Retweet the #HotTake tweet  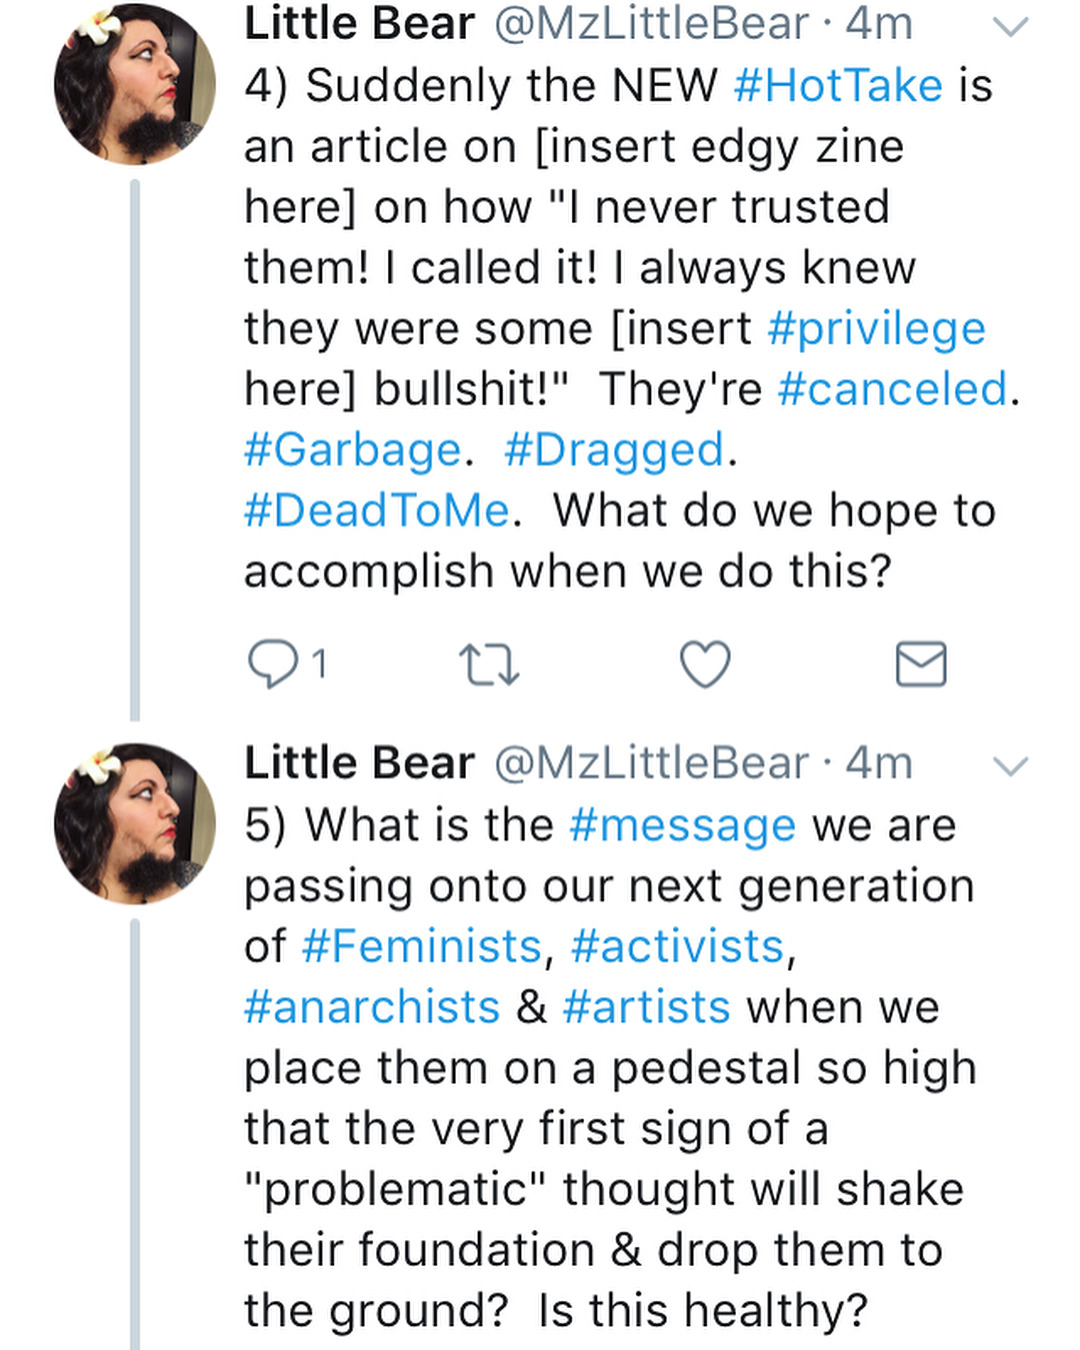click(488, 665)
